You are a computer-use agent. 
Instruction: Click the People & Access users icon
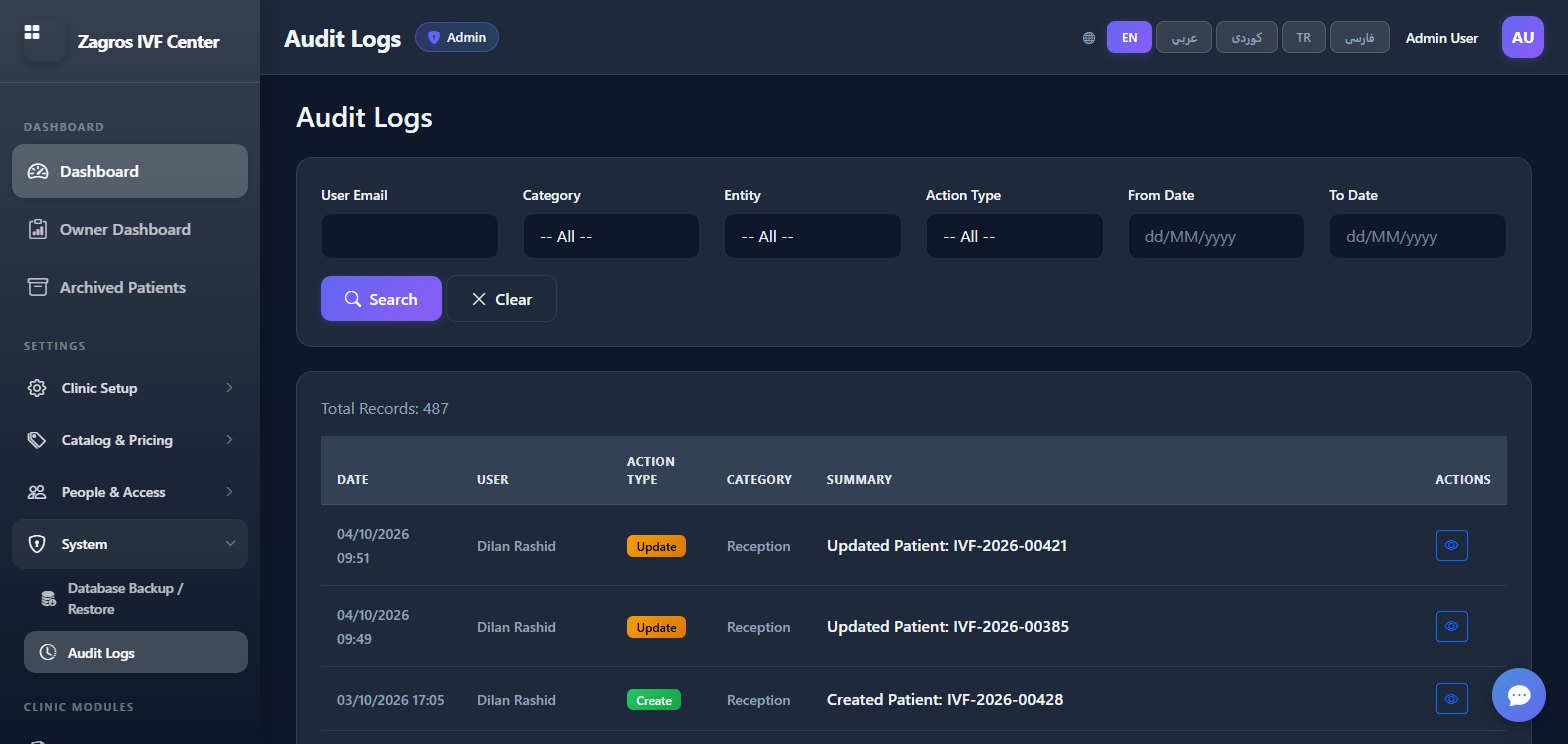click(x=38, y=492)
